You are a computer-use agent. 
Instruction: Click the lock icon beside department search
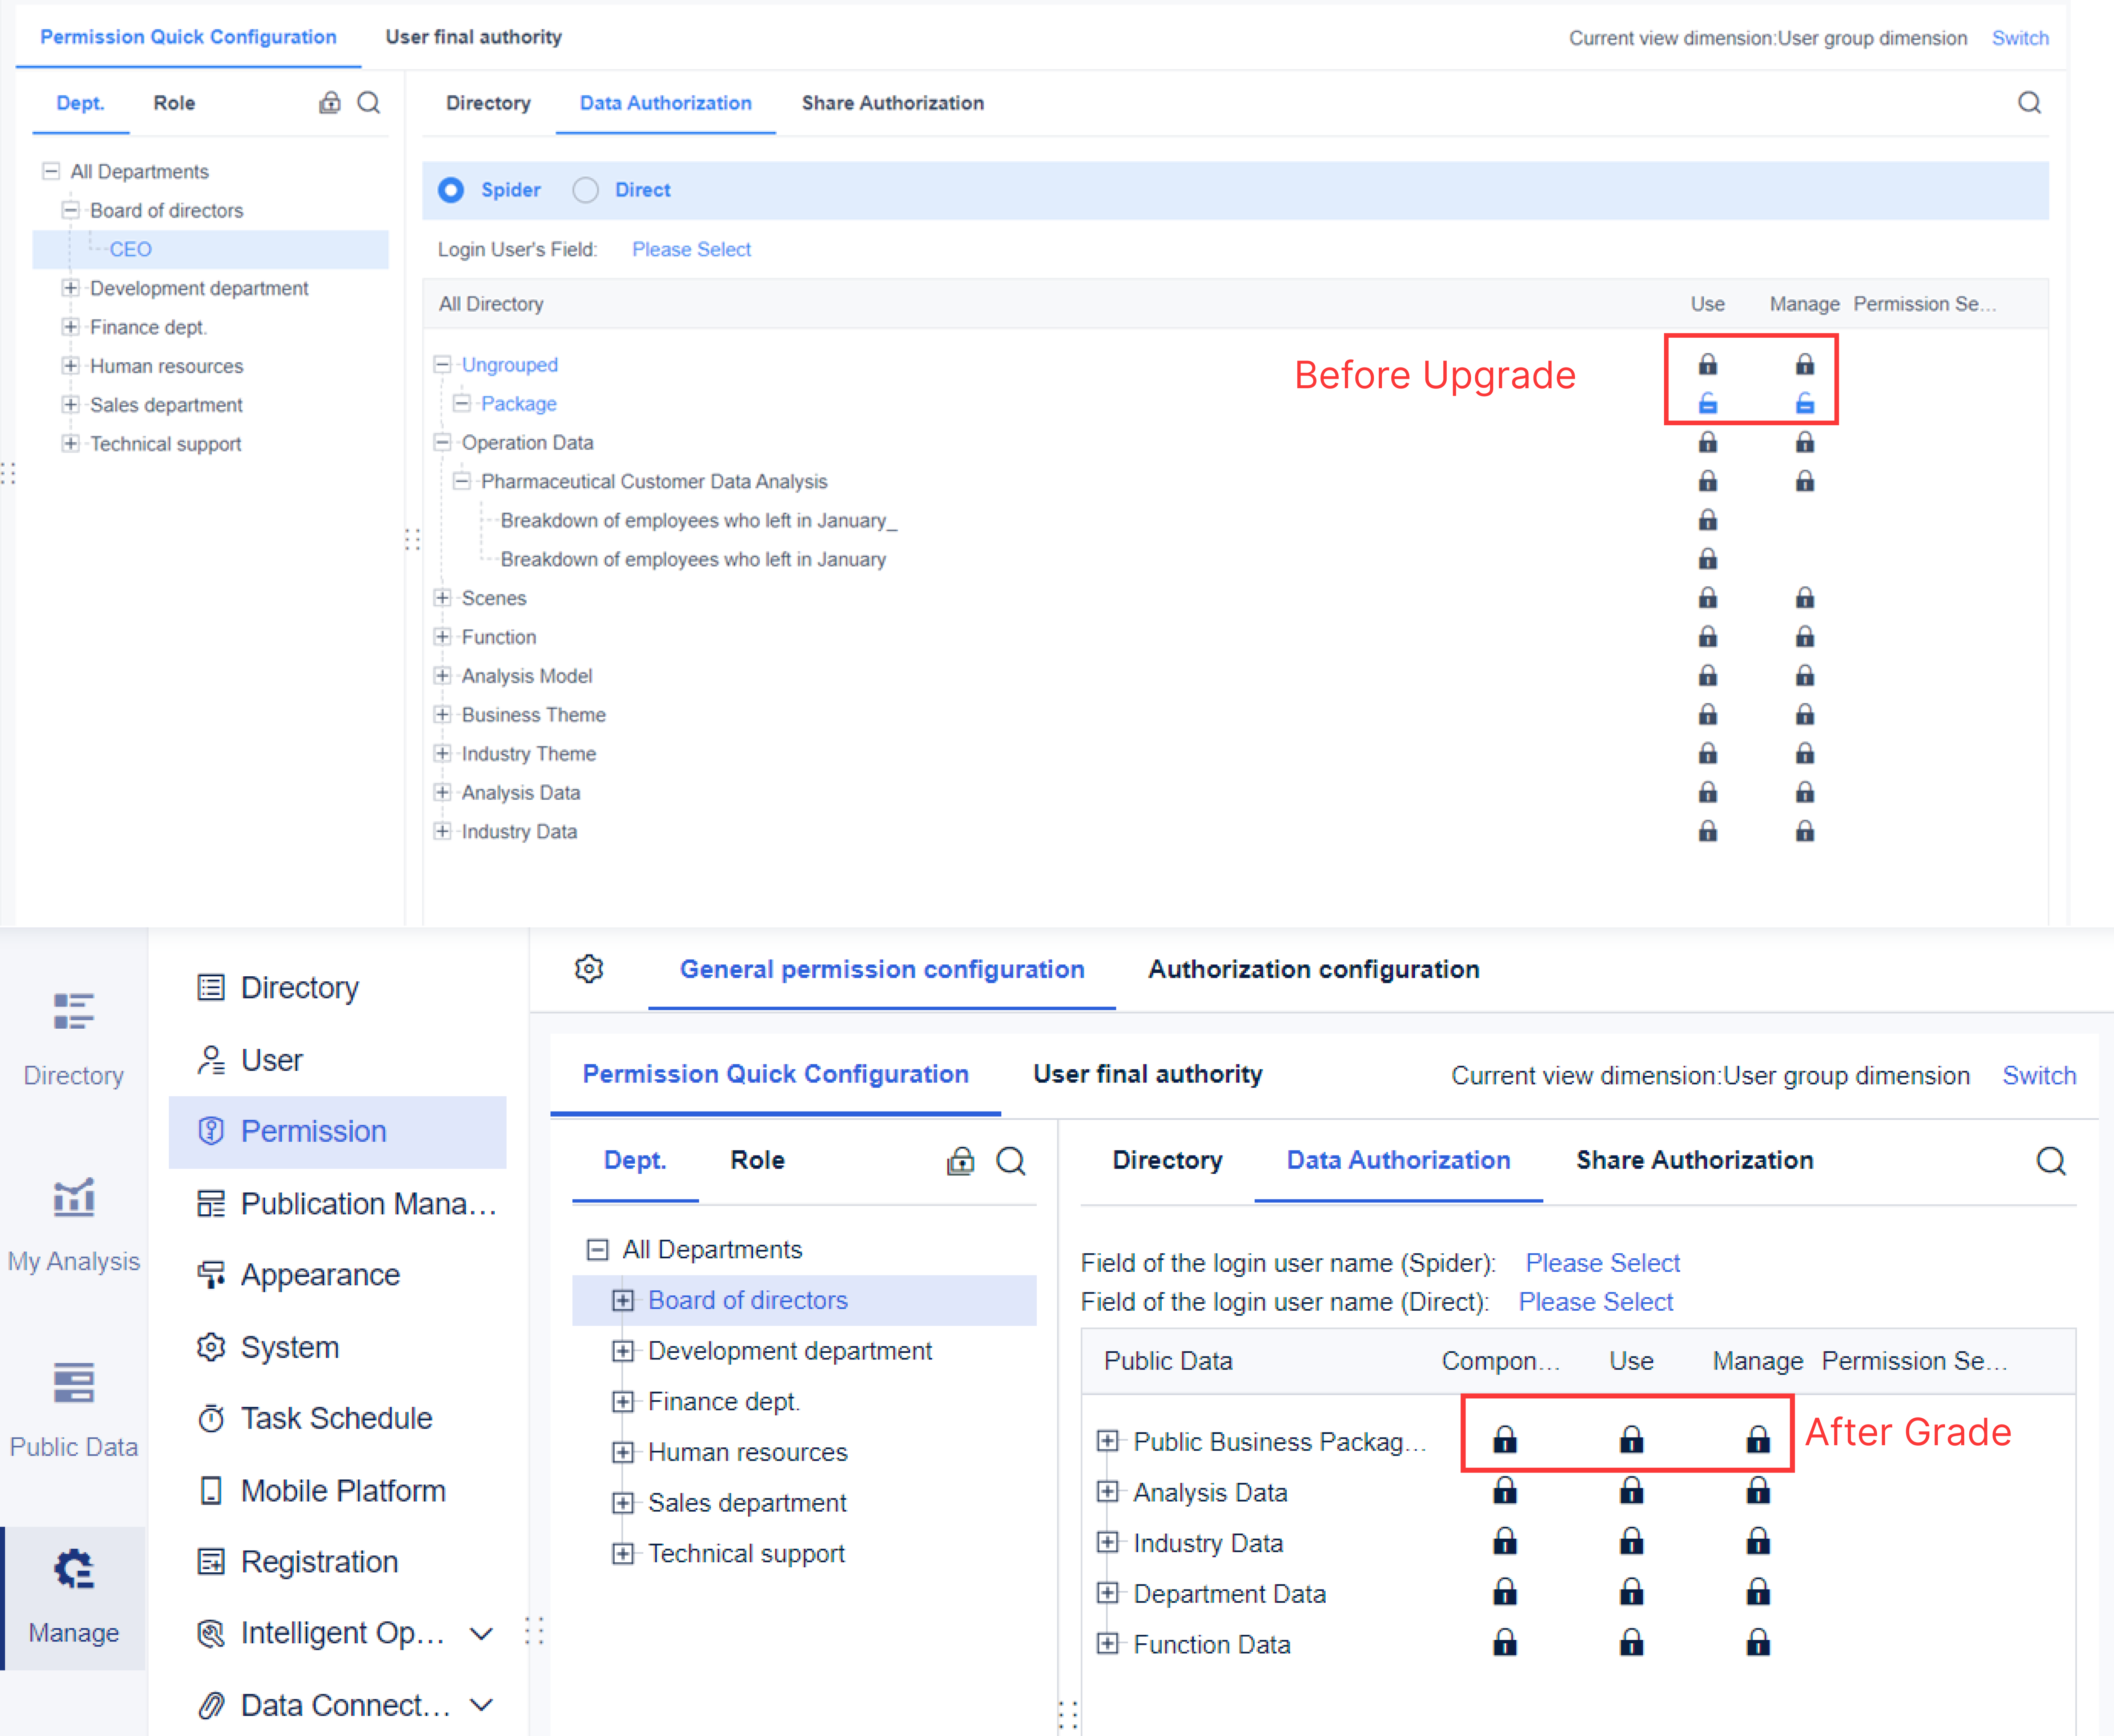tap(330, 102)
